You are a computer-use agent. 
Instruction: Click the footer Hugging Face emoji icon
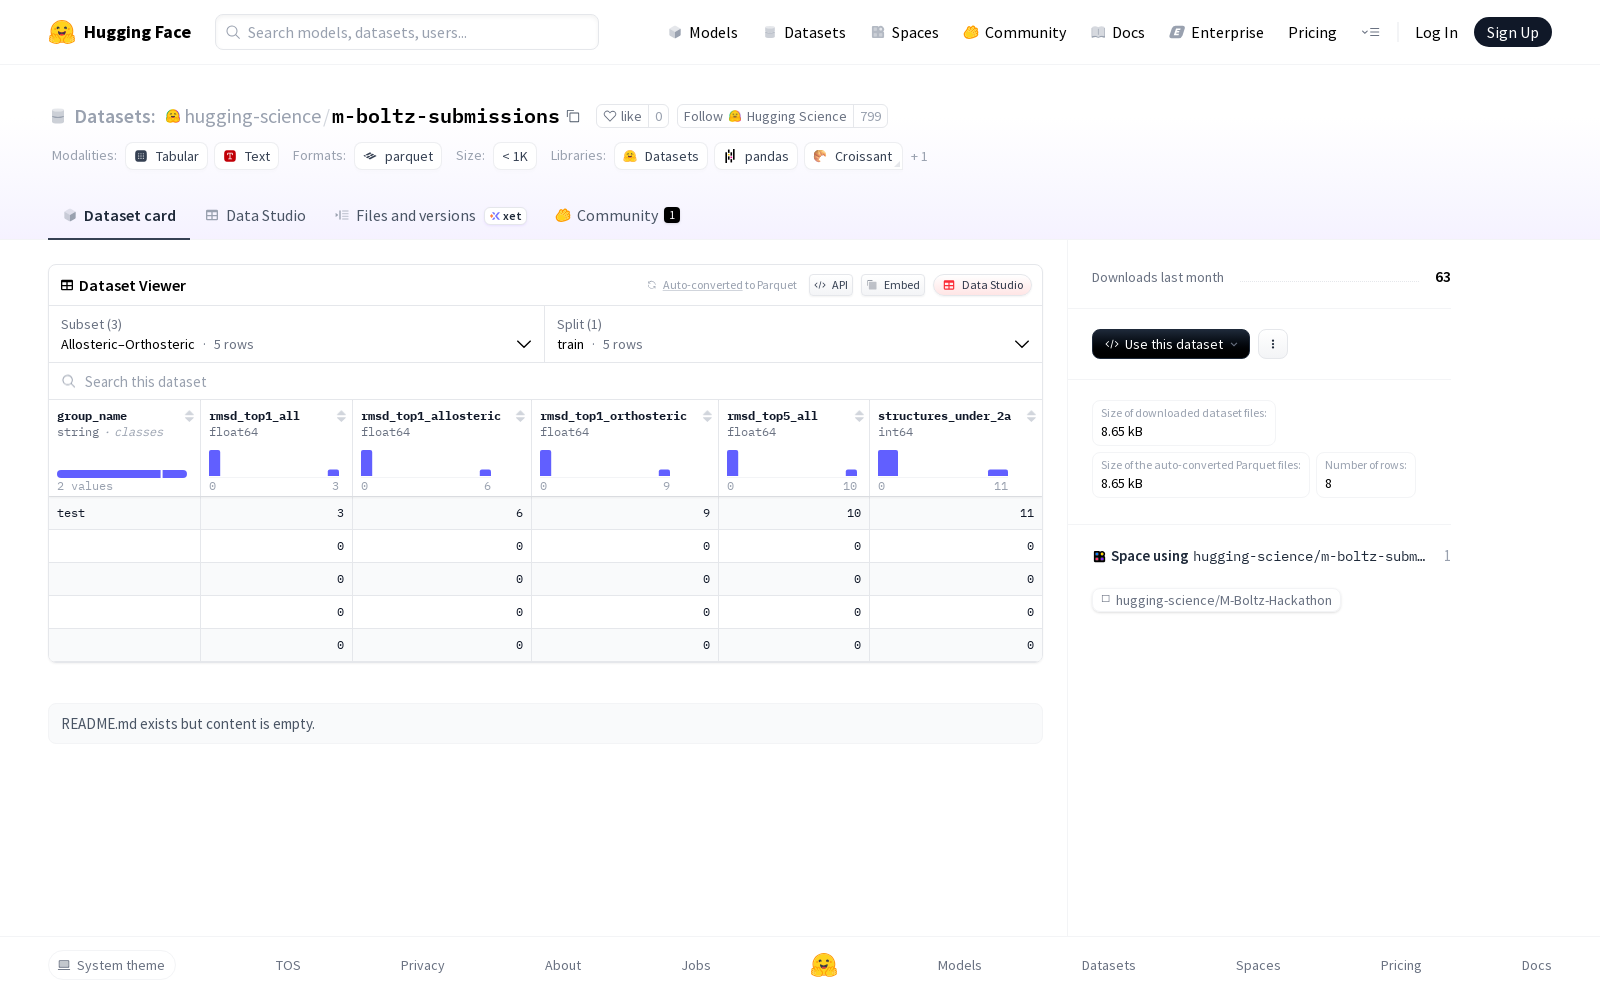824,965
